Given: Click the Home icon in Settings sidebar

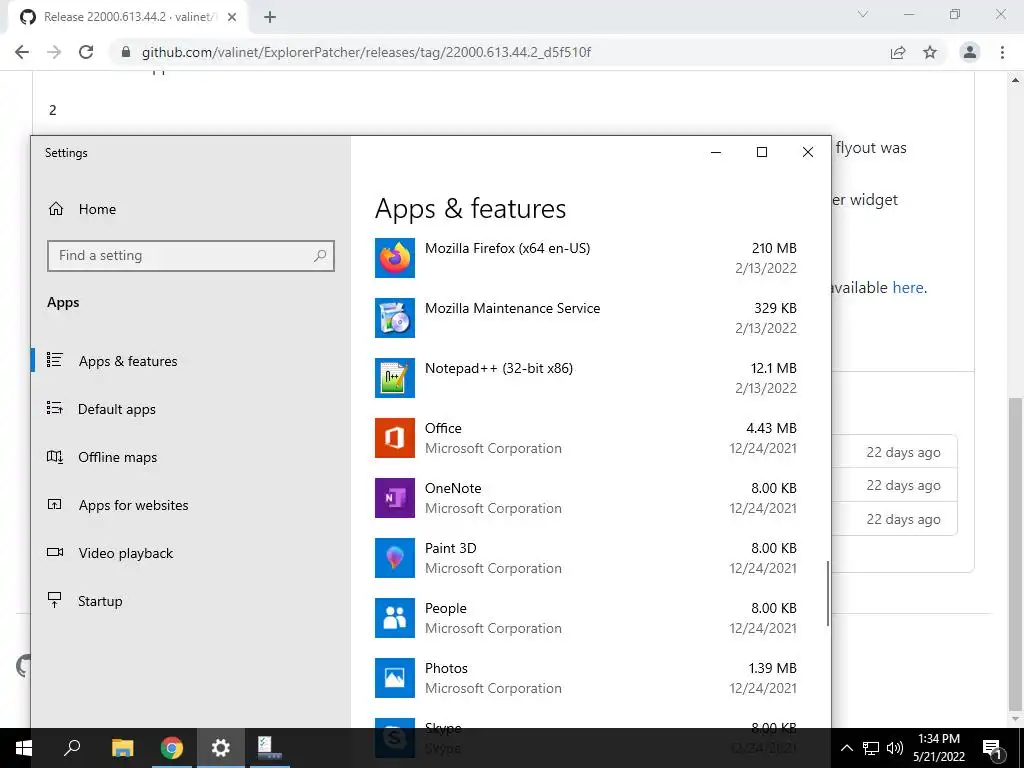Looking at the screenshot, I should 56,209.
